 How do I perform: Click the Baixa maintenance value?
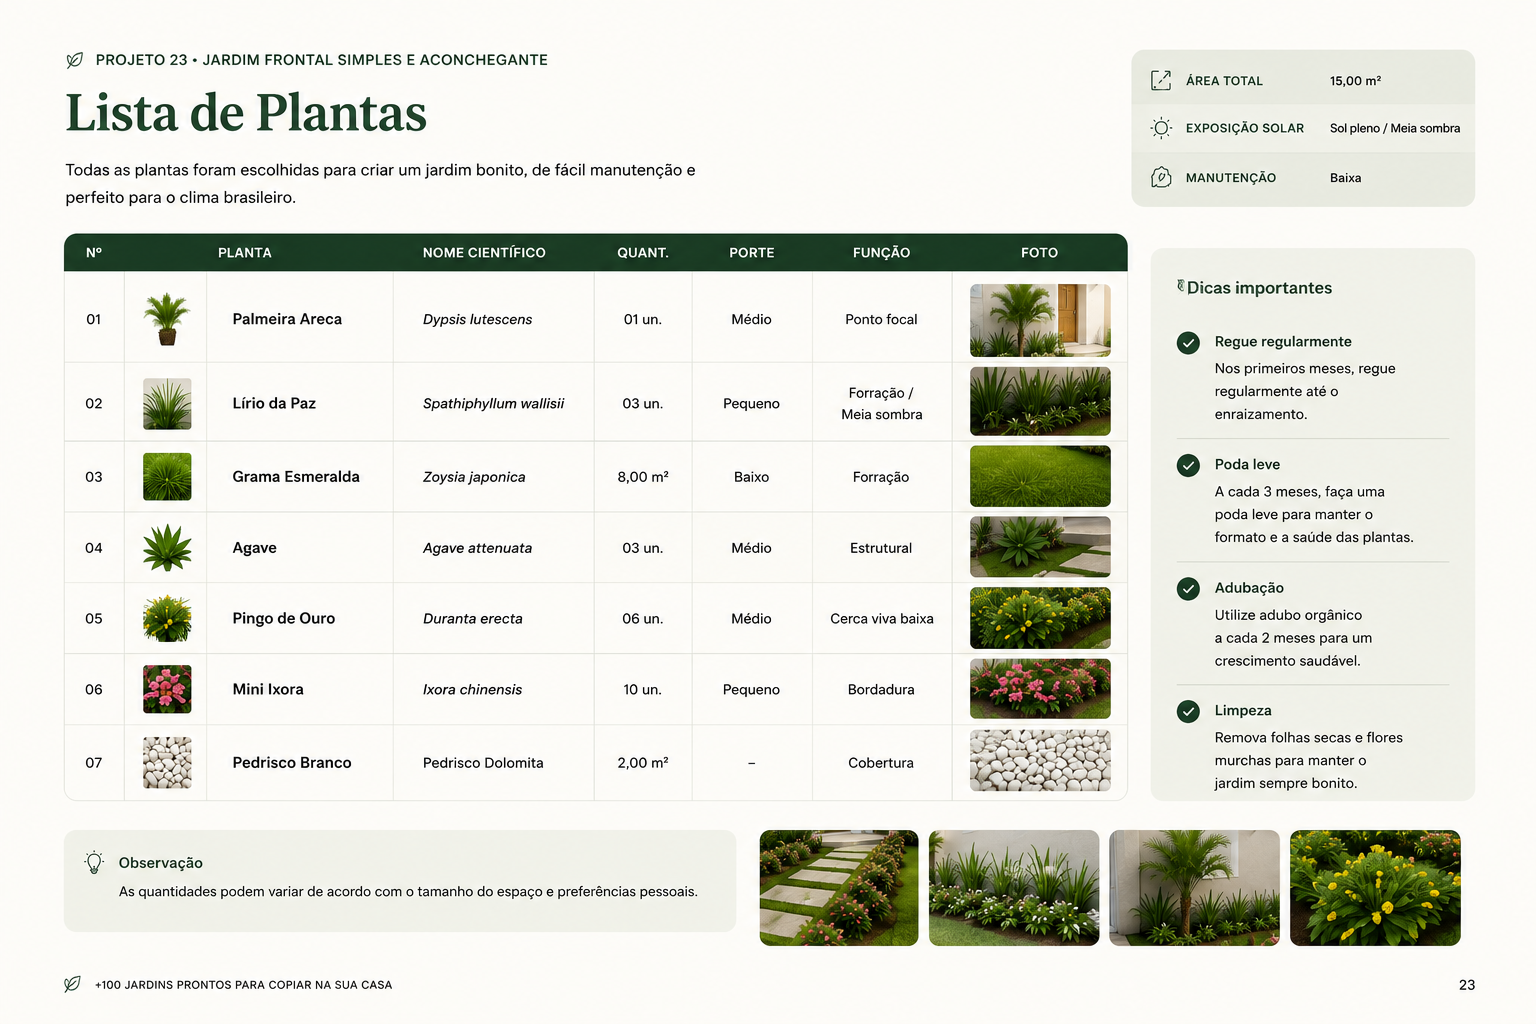point(1345,178)
